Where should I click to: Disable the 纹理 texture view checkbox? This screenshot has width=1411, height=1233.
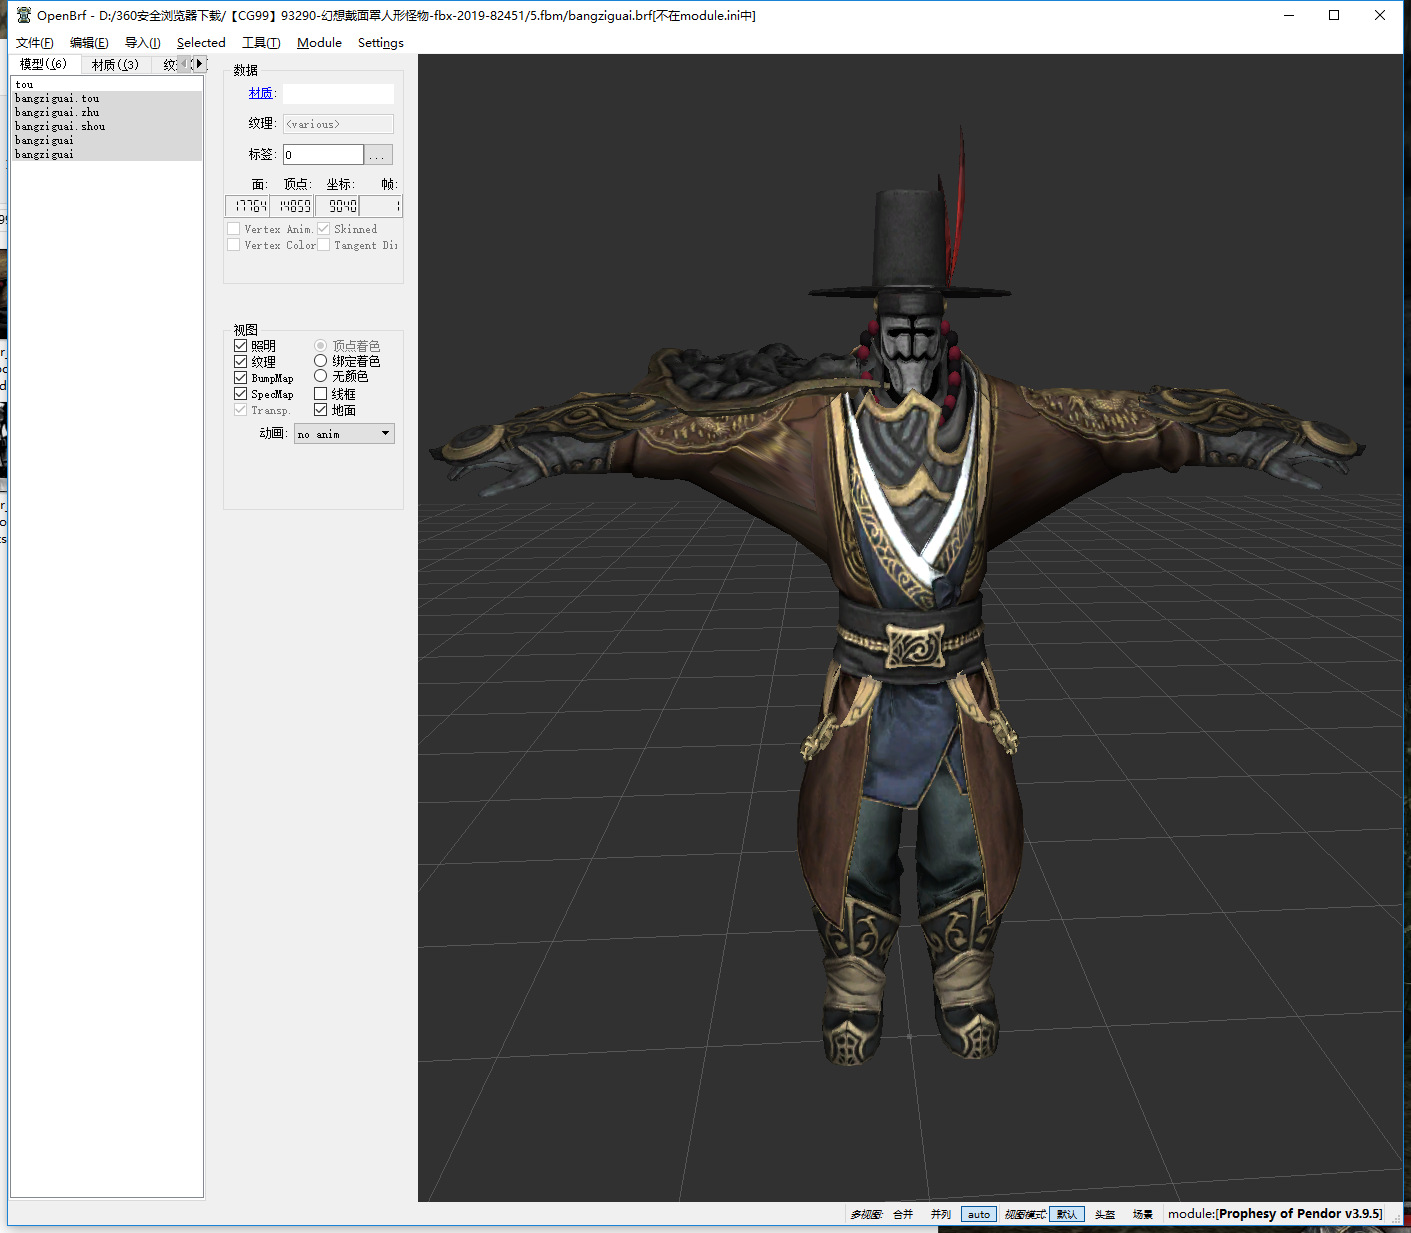point(241,362)
